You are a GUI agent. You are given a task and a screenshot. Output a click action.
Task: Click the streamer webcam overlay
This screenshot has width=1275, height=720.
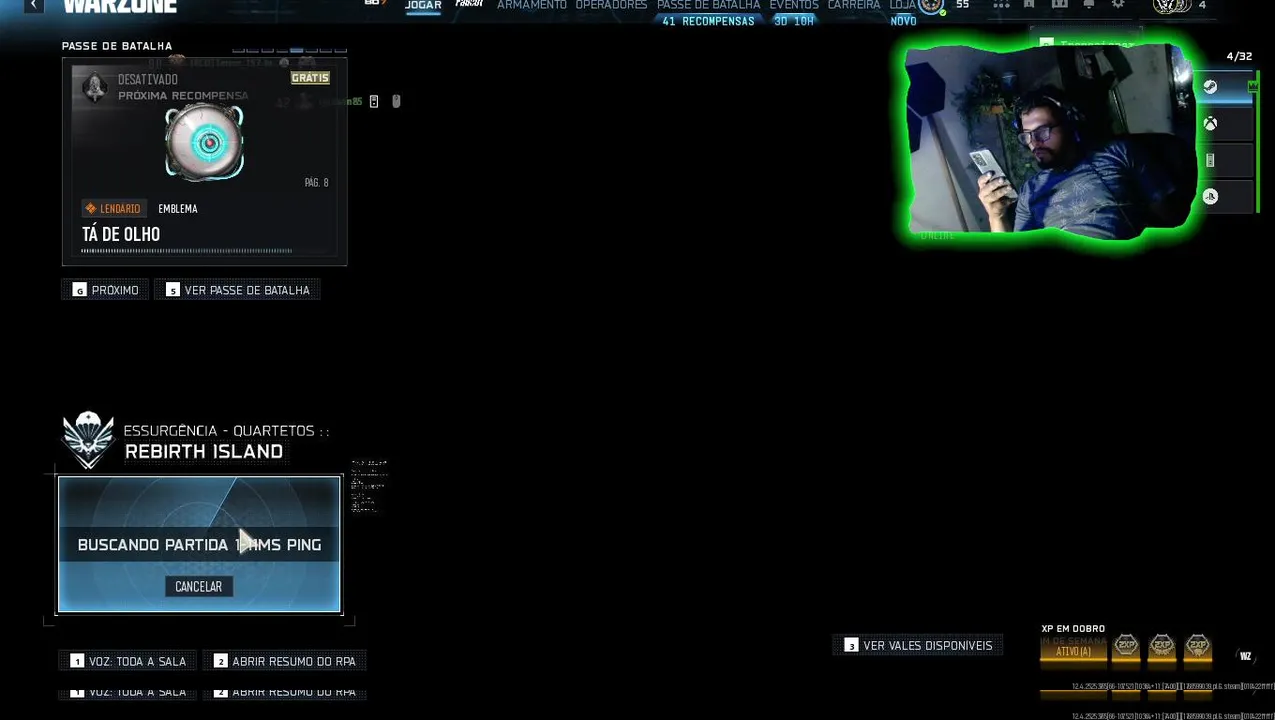(x=1049, y=139)
